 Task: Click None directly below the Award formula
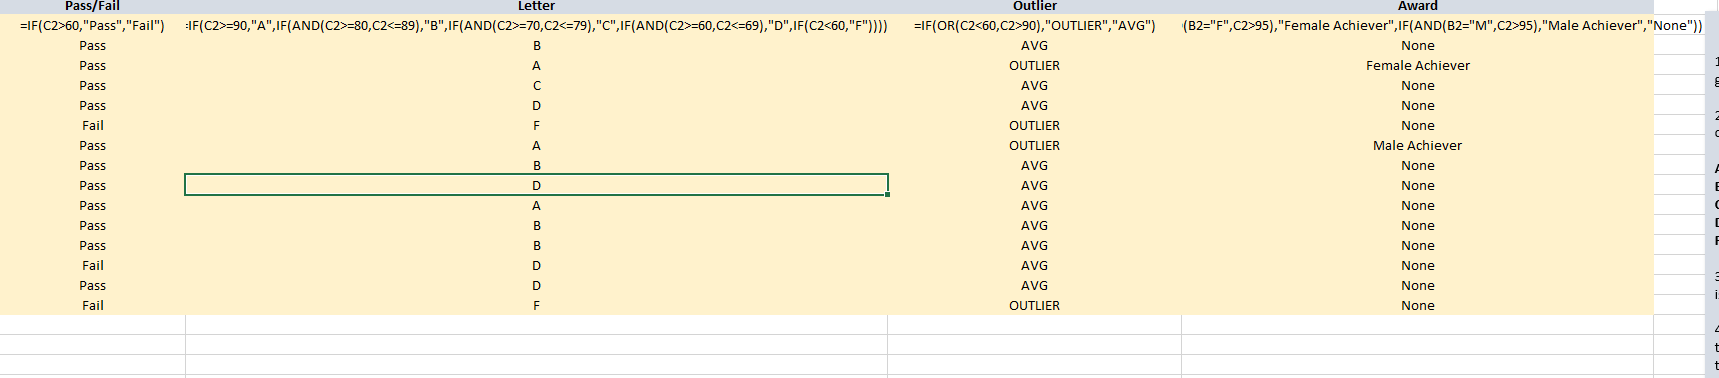1417,45
